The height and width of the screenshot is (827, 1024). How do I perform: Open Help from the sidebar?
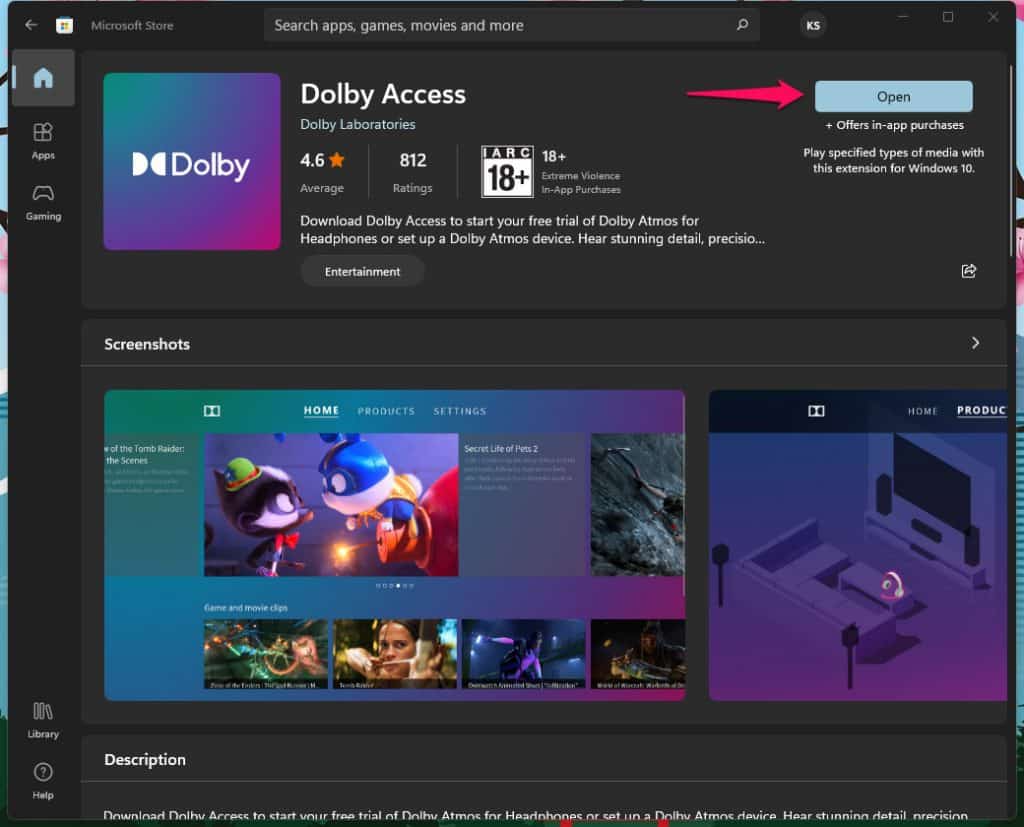43,781
